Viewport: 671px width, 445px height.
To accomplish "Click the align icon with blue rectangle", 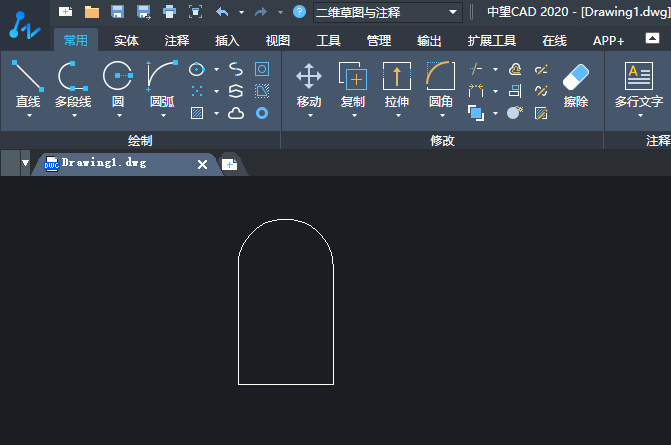I will [515, 91].
